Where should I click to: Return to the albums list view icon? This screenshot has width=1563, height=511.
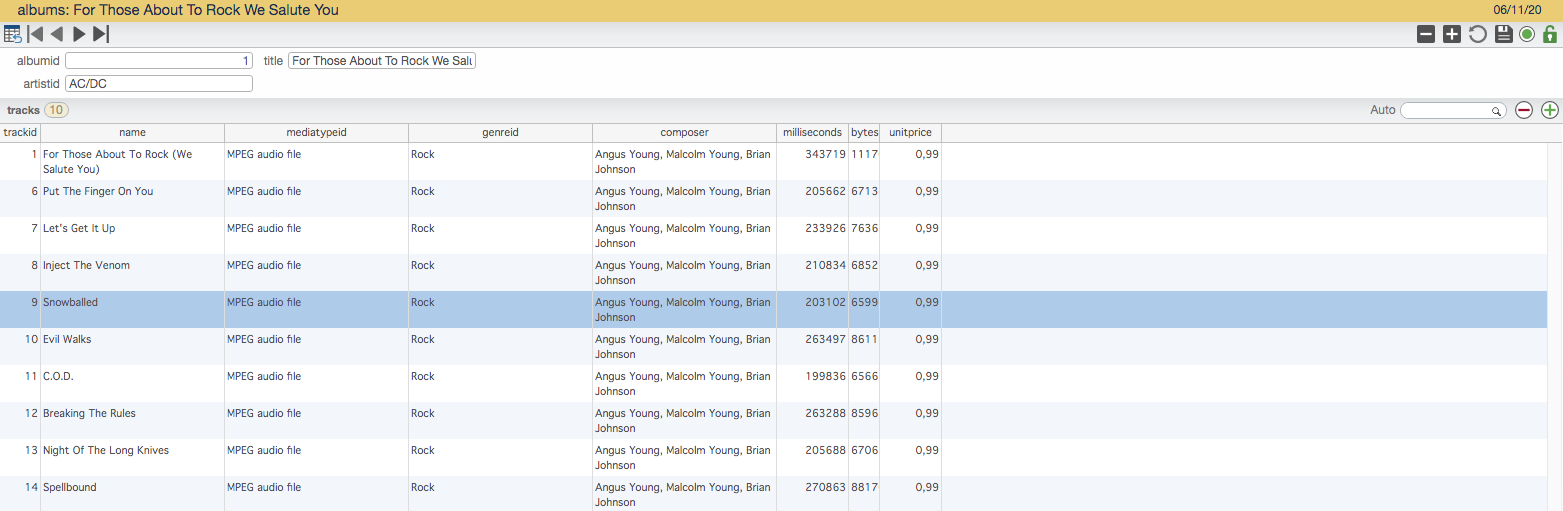12,34
